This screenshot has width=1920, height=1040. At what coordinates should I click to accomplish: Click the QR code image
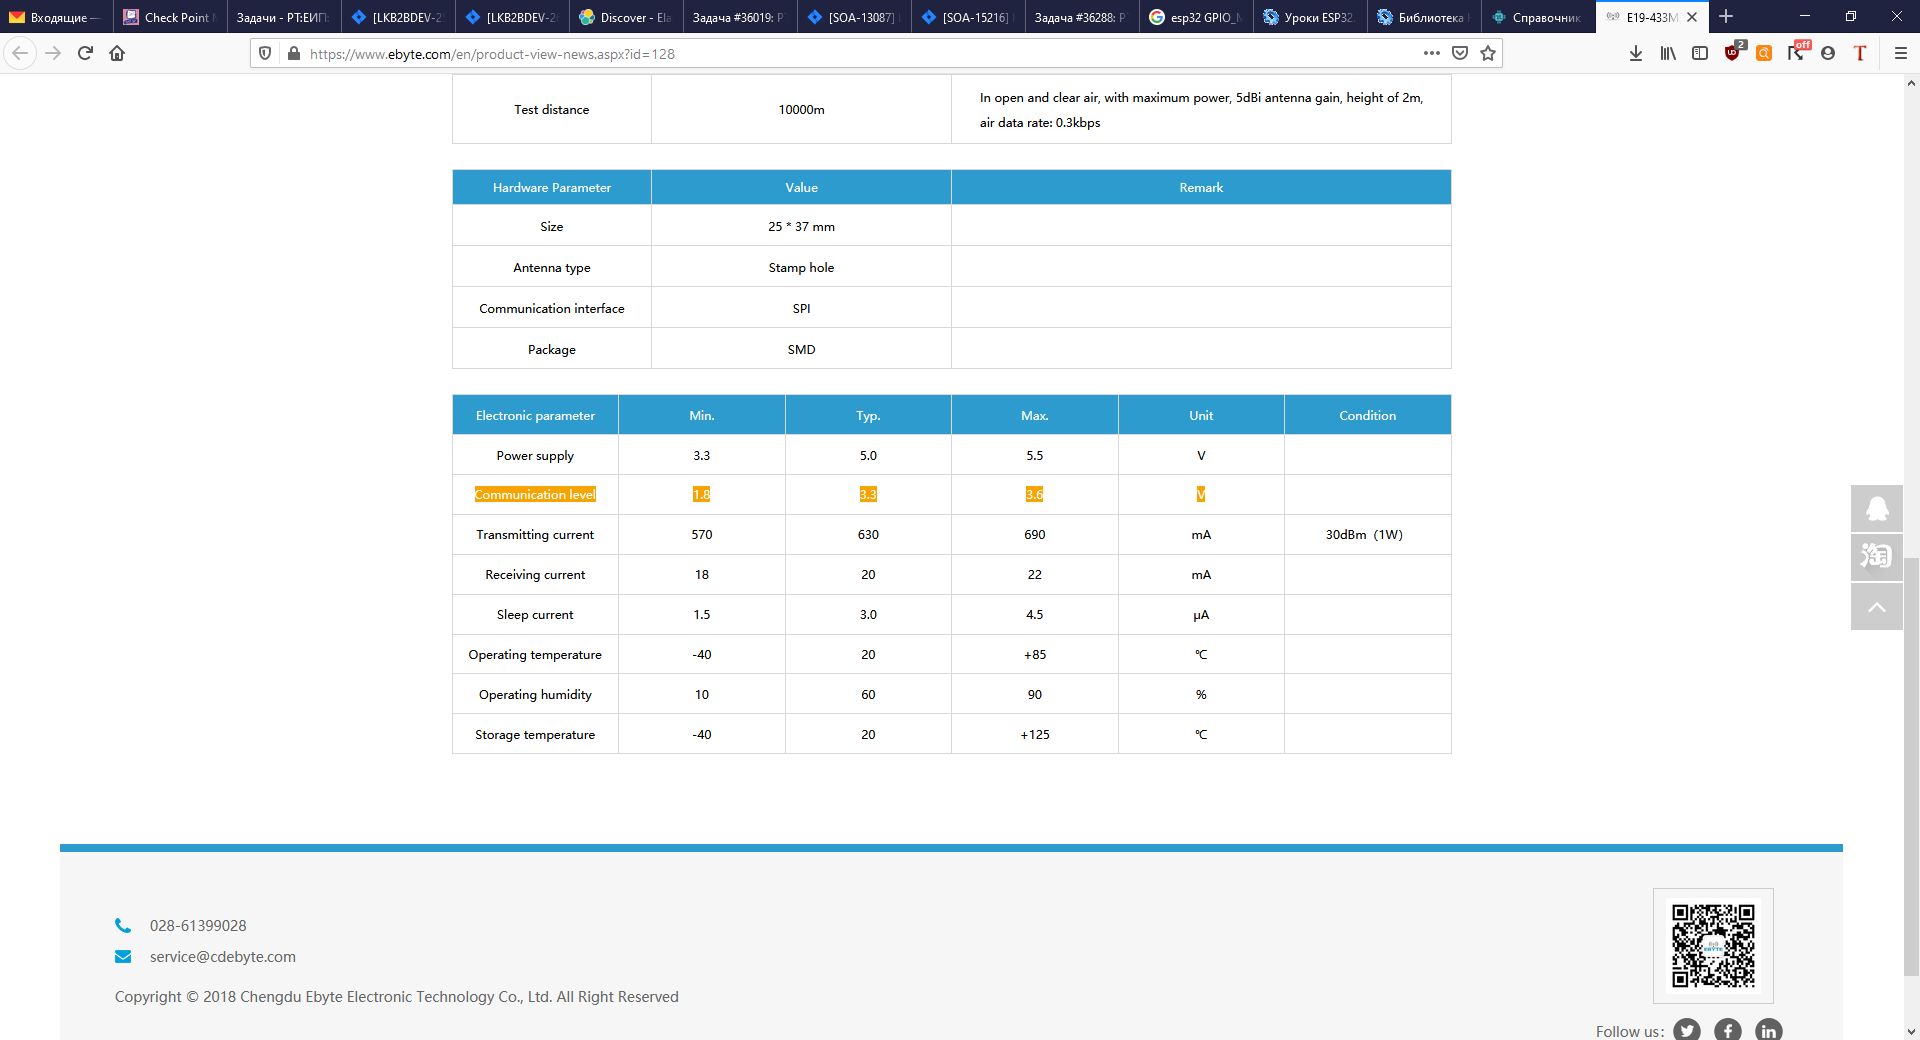tap(1713, 946)
